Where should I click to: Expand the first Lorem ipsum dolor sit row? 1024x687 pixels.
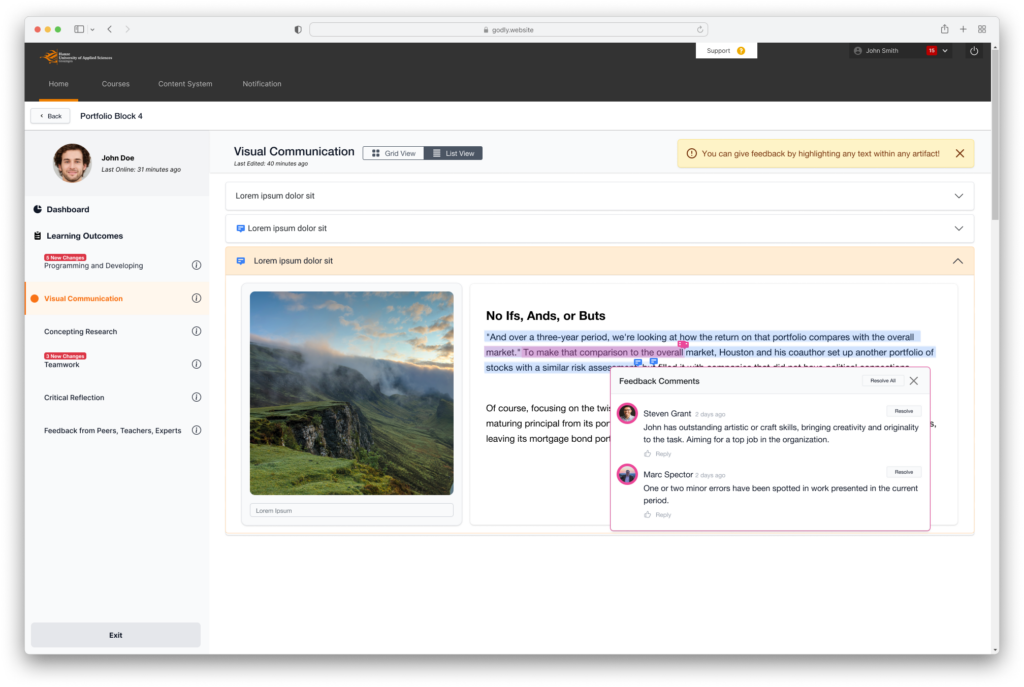pos(600,196)
